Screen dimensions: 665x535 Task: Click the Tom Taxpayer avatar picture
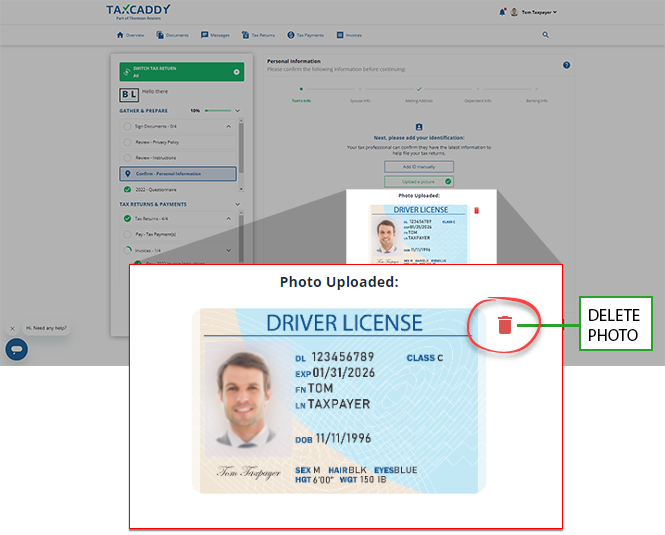514,12
